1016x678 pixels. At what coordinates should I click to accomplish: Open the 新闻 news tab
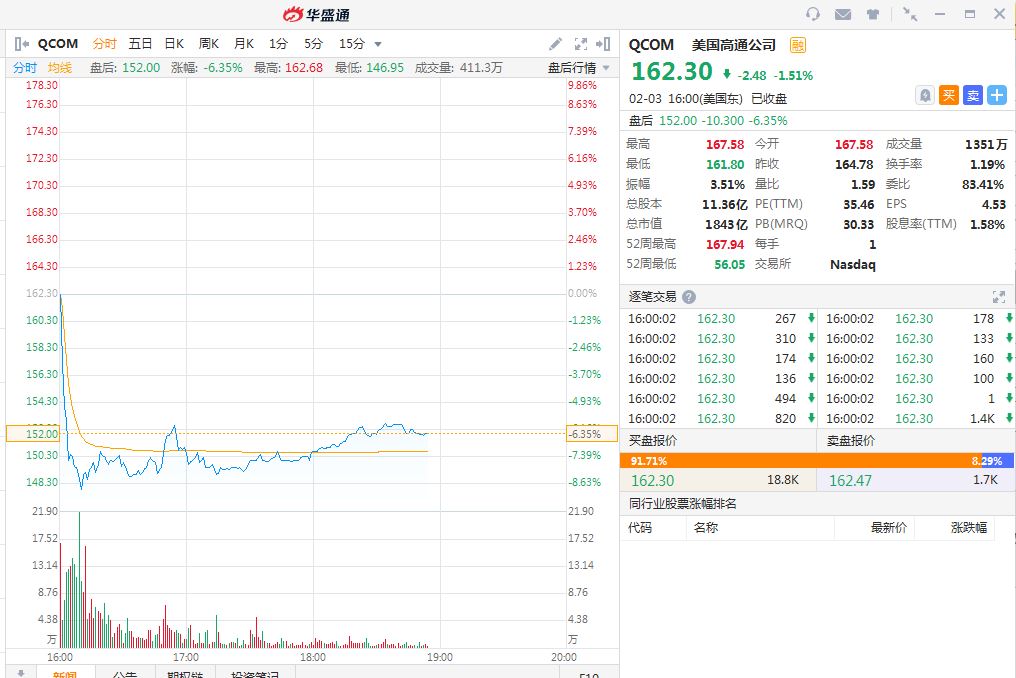point(65,674)
